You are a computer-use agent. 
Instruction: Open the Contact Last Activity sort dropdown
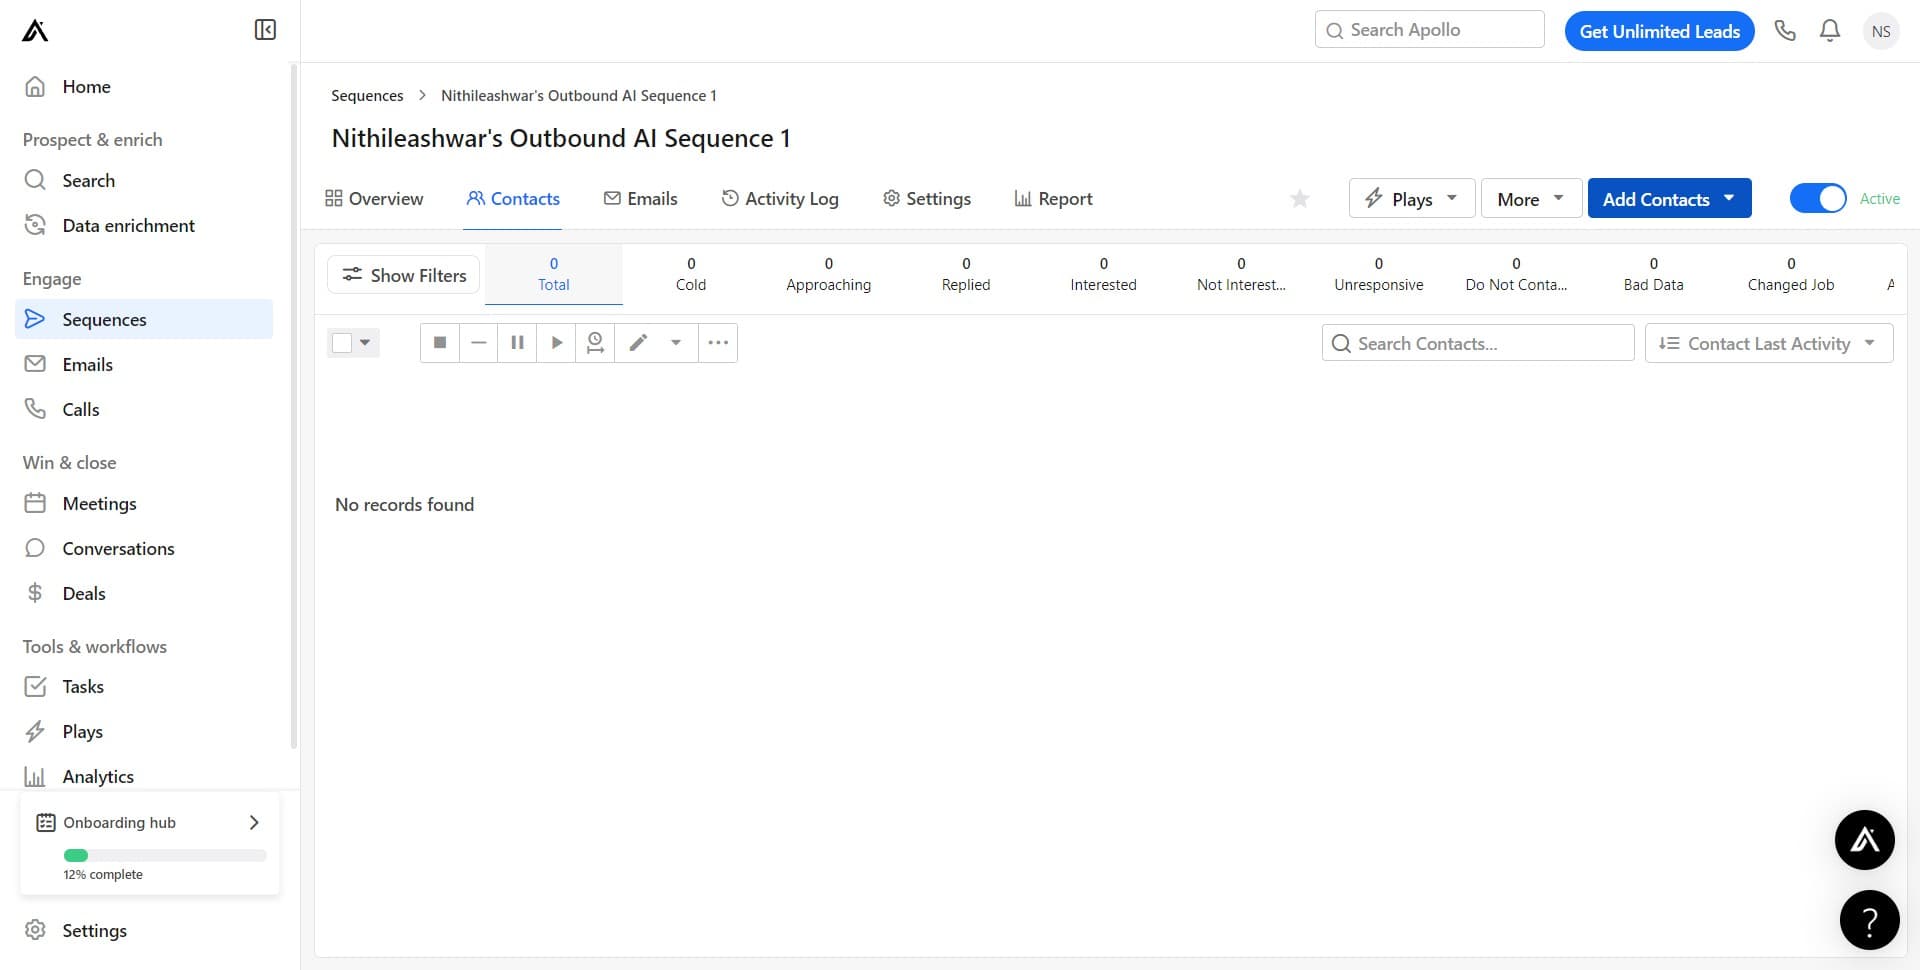tap(1768, 343)
